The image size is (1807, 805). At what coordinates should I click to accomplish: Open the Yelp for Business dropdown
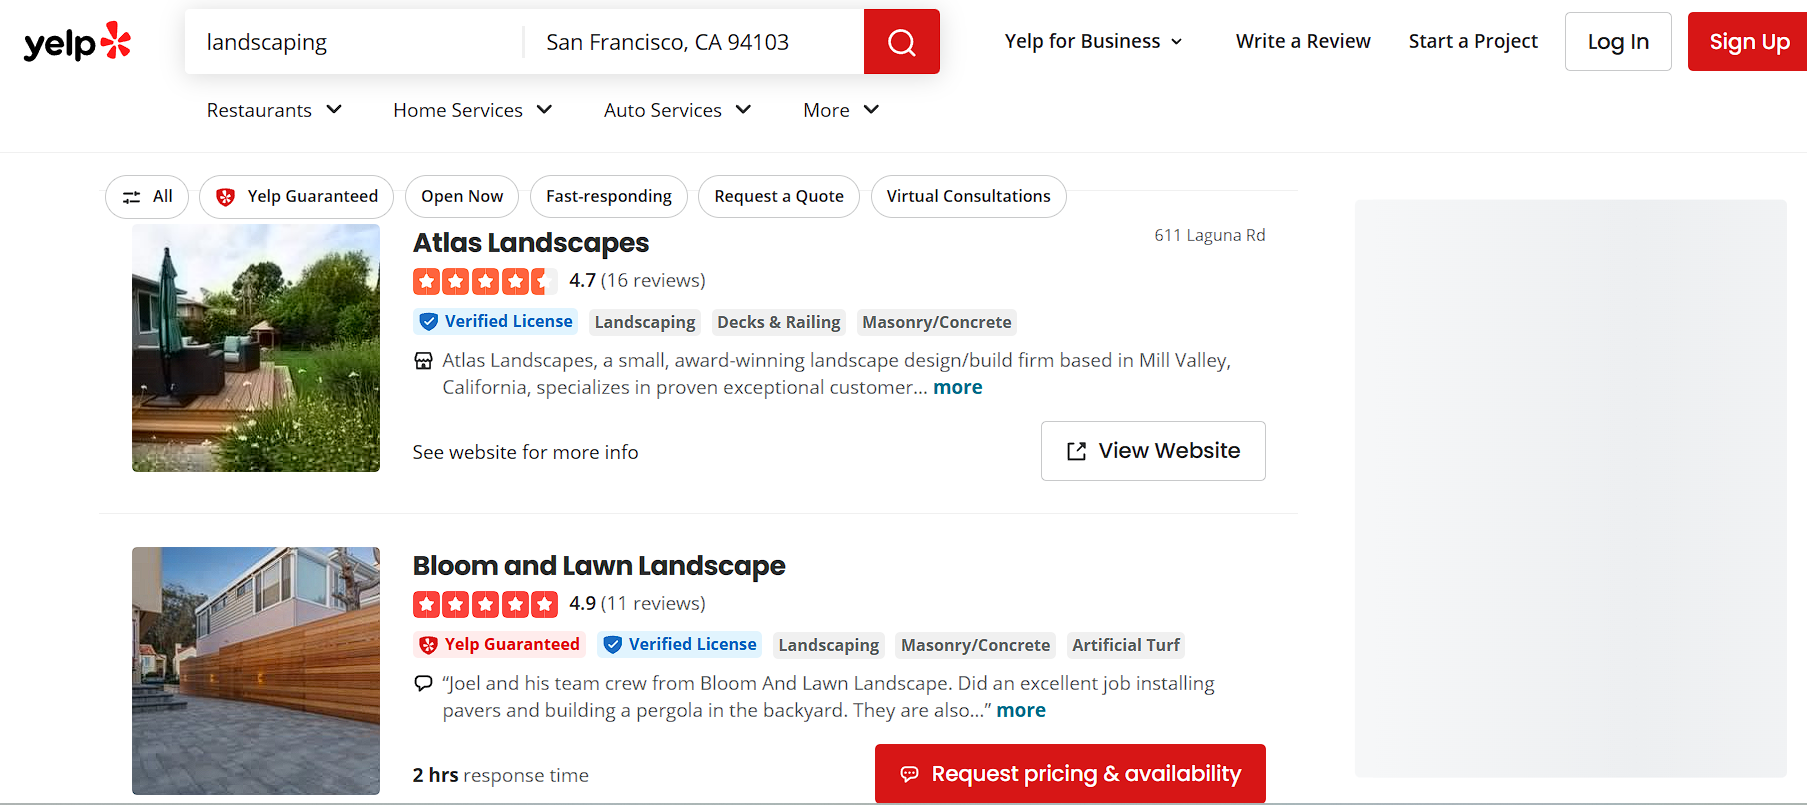pos(1094,41)
